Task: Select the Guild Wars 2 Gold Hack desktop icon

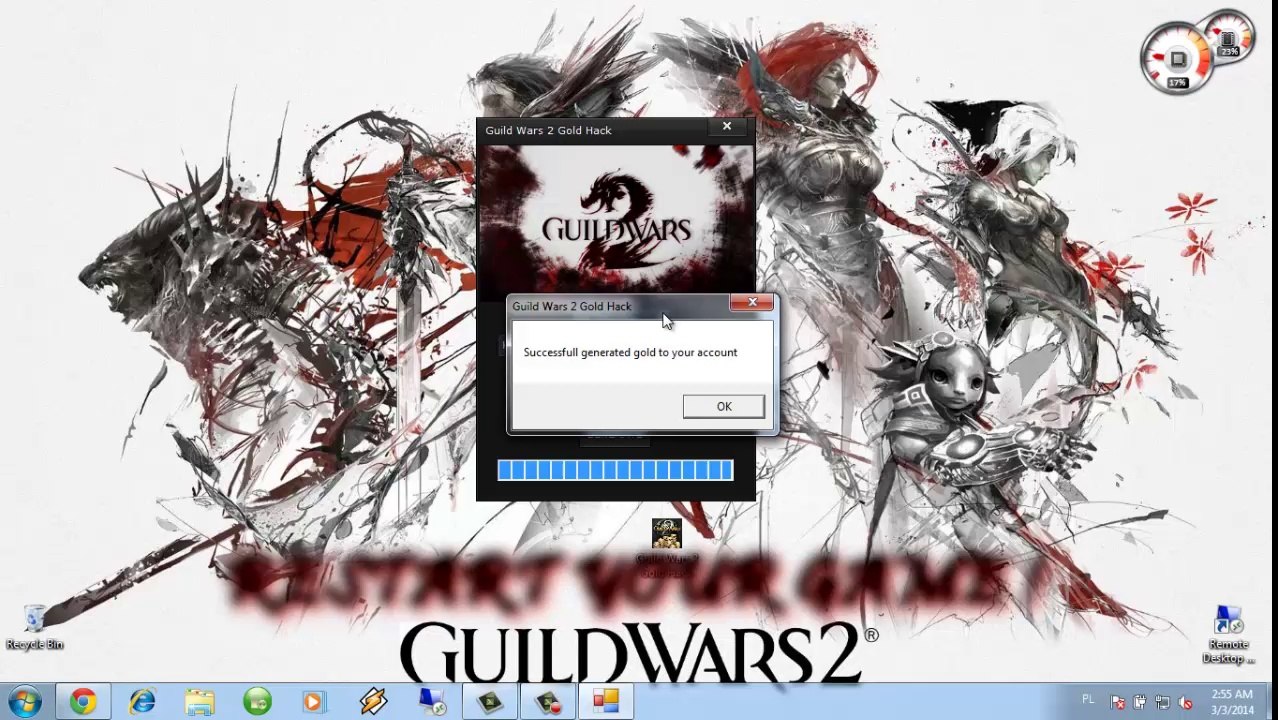Action: pos(666,548)
